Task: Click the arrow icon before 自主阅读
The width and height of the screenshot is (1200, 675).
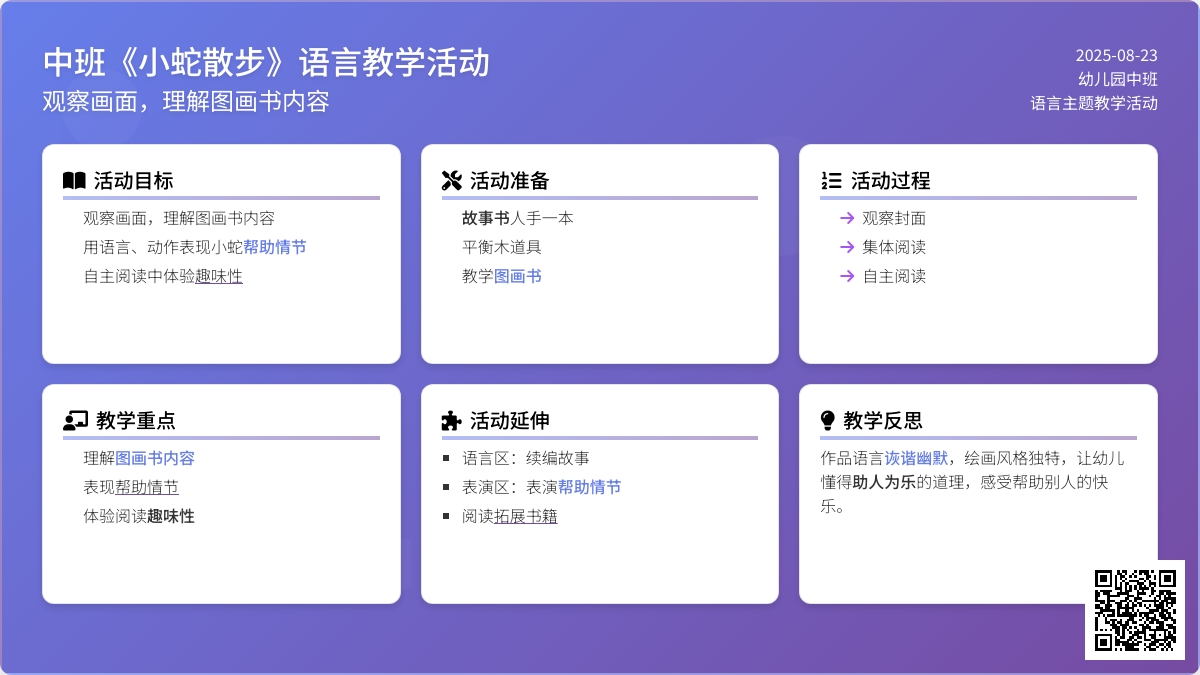Action: click(x=847, y=276)
